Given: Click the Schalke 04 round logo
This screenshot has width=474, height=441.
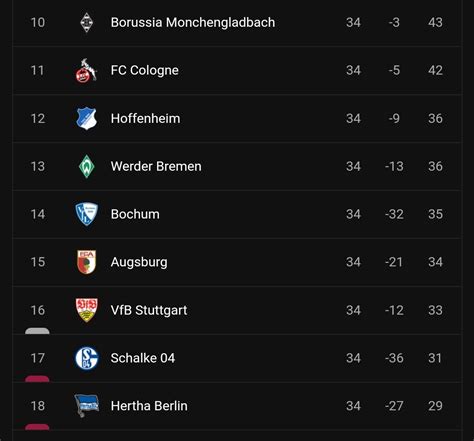Looking at the screenshot, I should 87,358.
